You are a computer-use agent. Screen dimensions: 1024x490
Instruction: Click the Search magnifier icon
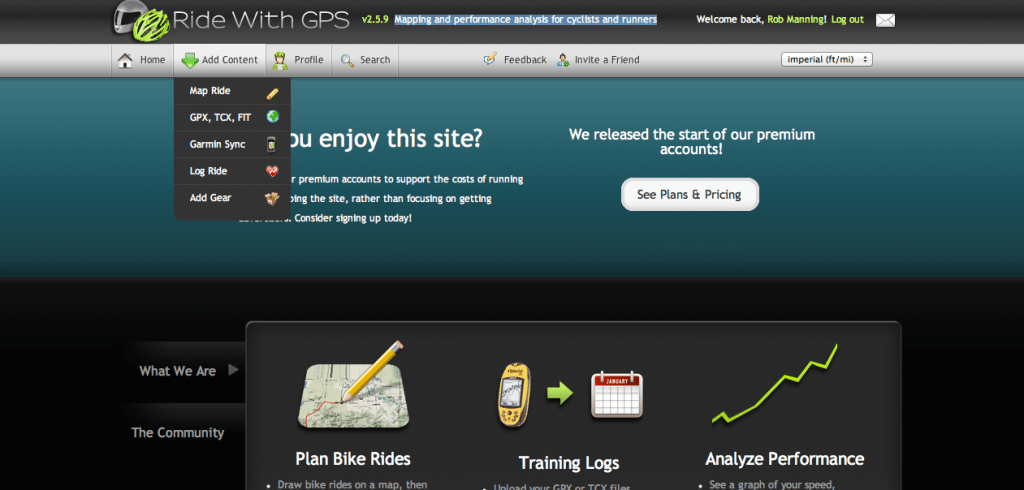coord(347,60)
